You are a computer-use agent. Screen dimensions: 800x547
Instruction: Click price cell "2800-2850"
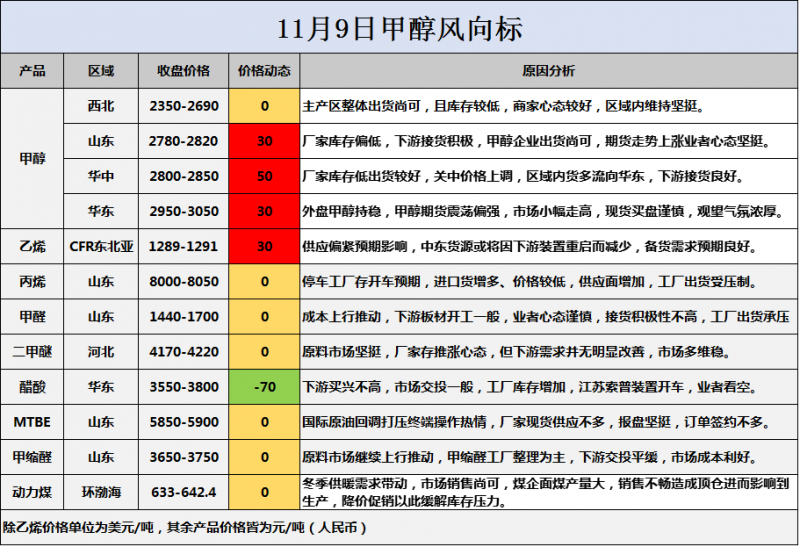click(184, 176)
